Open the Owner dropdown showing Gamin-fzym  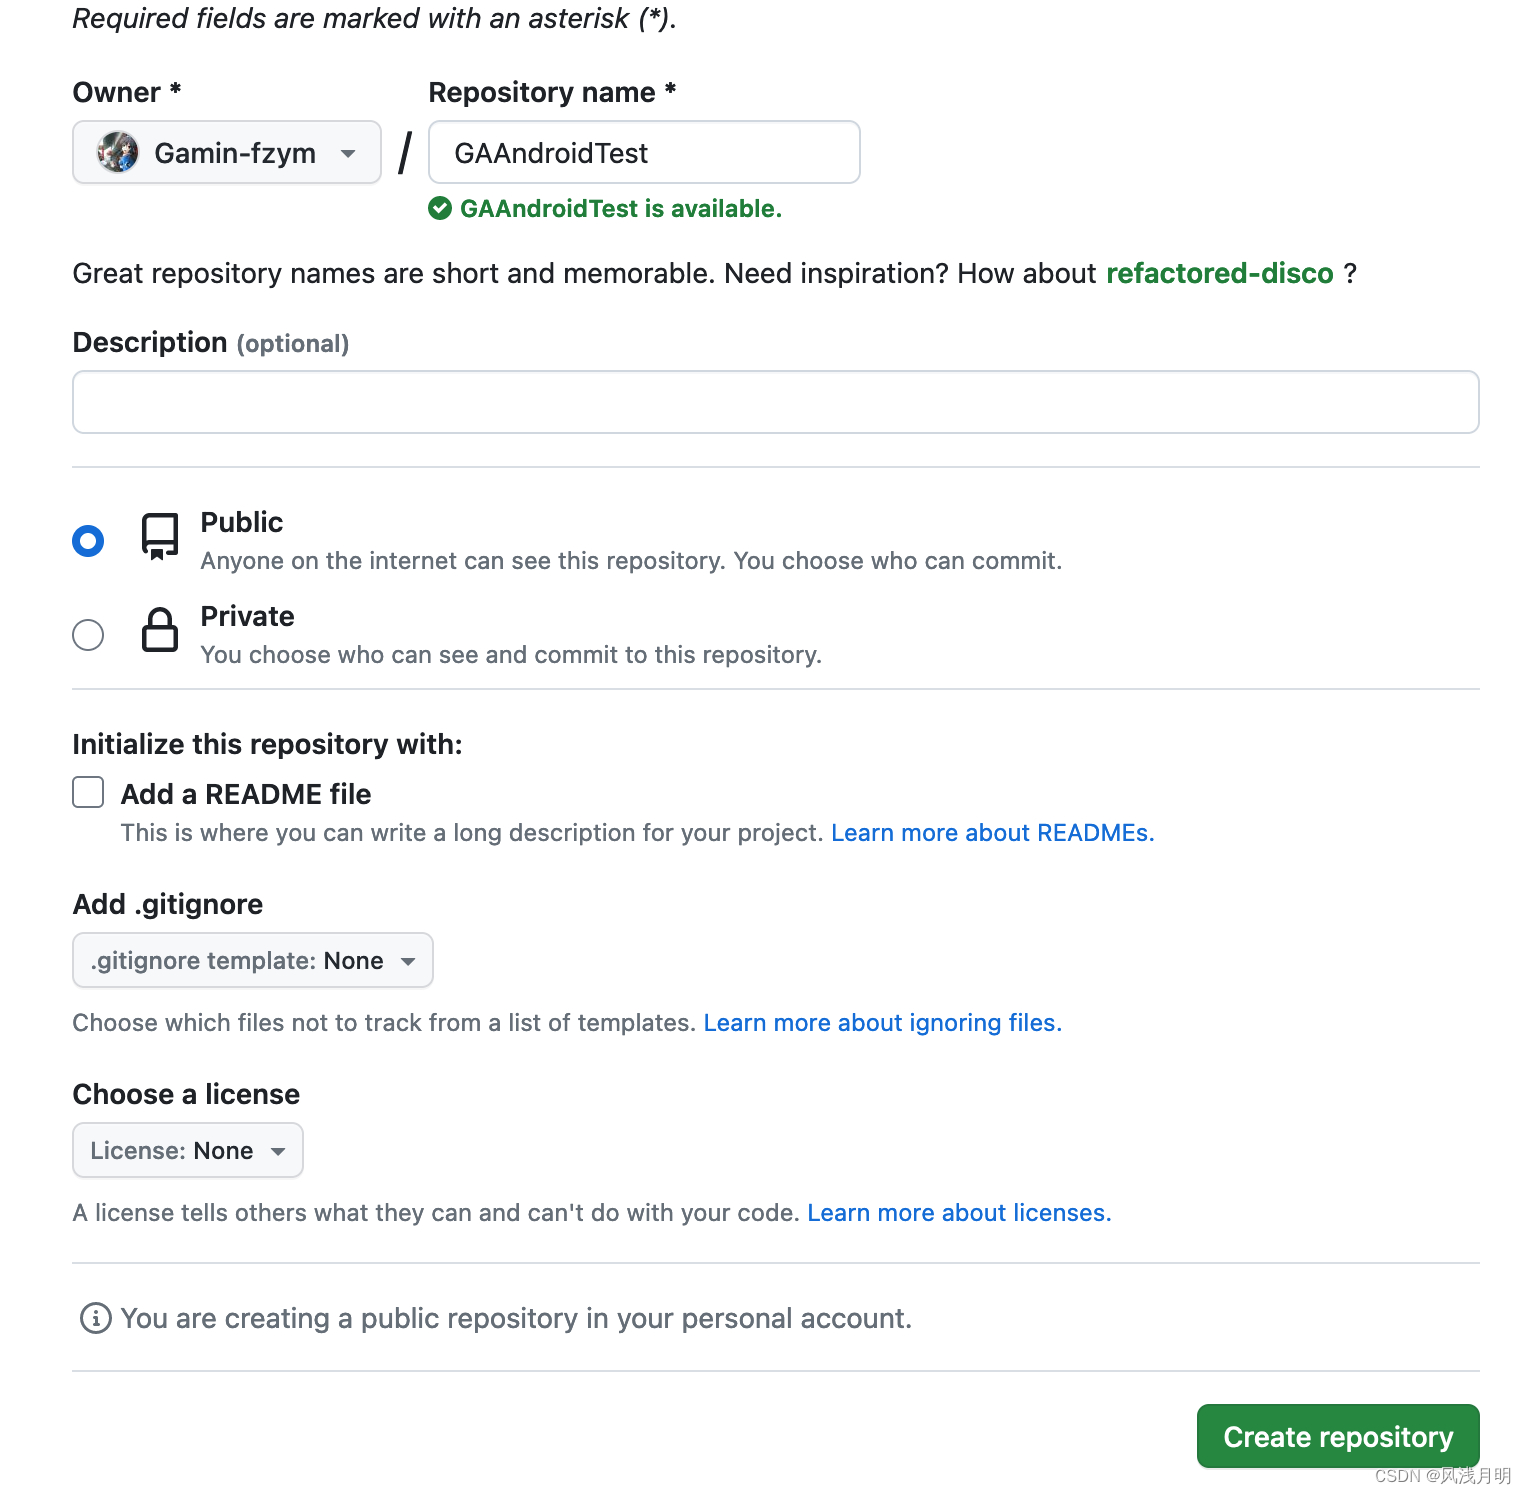click(x=227, y=152)
